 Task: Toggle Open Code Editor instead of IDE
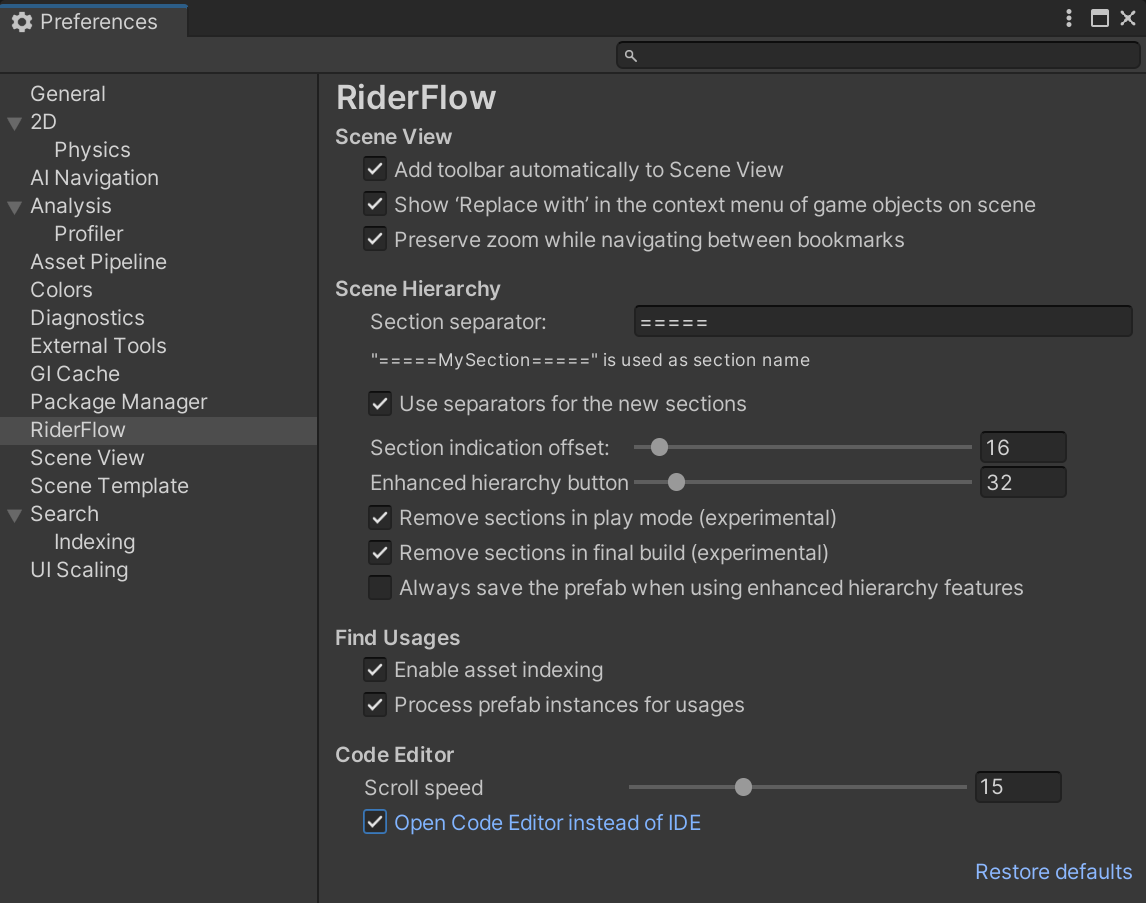[375, 823]
